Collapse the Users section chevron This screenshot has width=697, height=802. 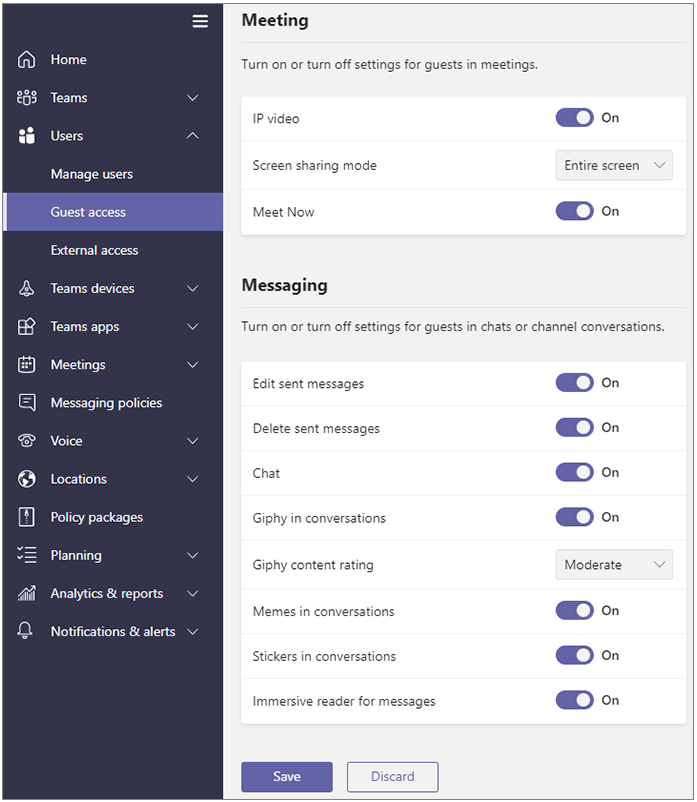point(193,136)
